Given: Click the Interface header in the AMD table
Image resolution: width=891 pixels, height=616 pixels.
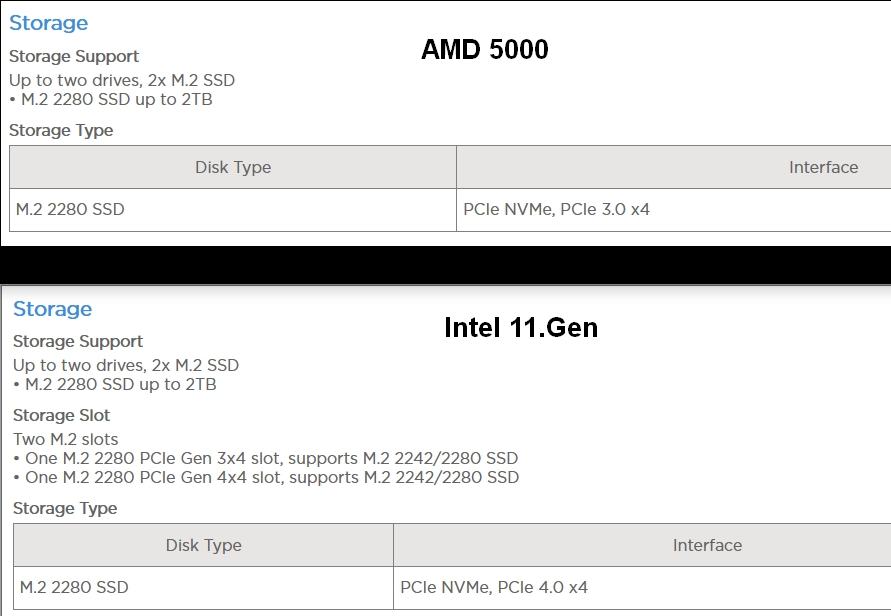Looking at the screenshot, I should coord(674,167).
